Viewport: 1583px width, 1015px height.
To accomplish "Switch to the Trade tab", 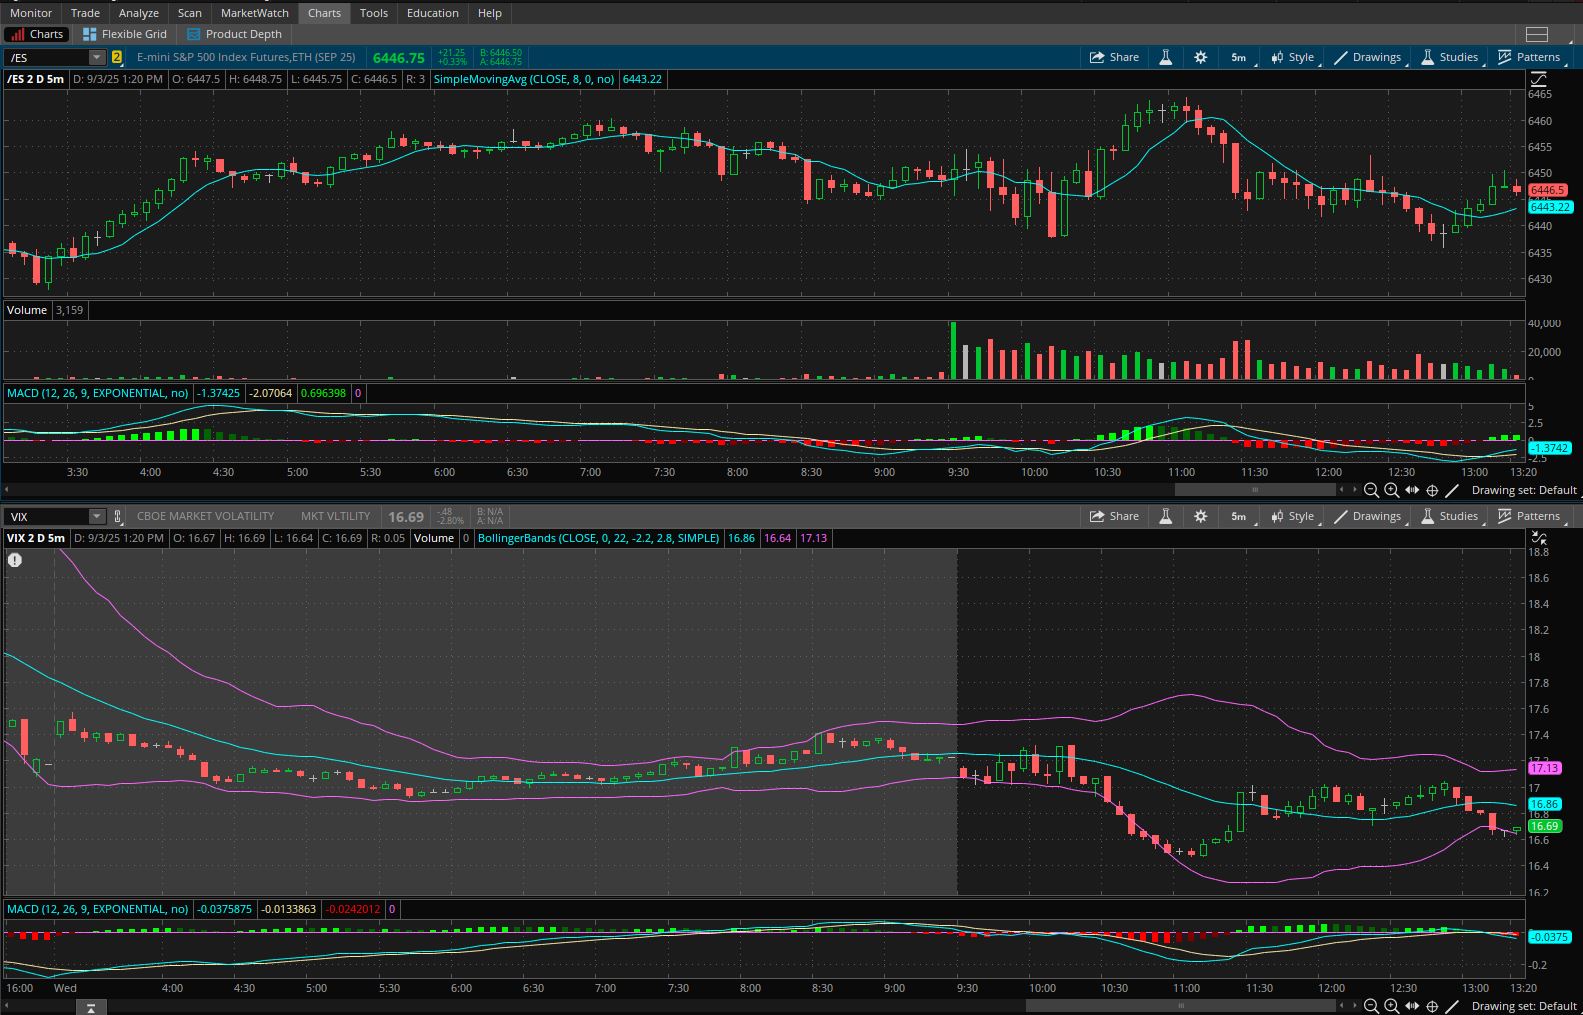I will click(x=85, y=13).
